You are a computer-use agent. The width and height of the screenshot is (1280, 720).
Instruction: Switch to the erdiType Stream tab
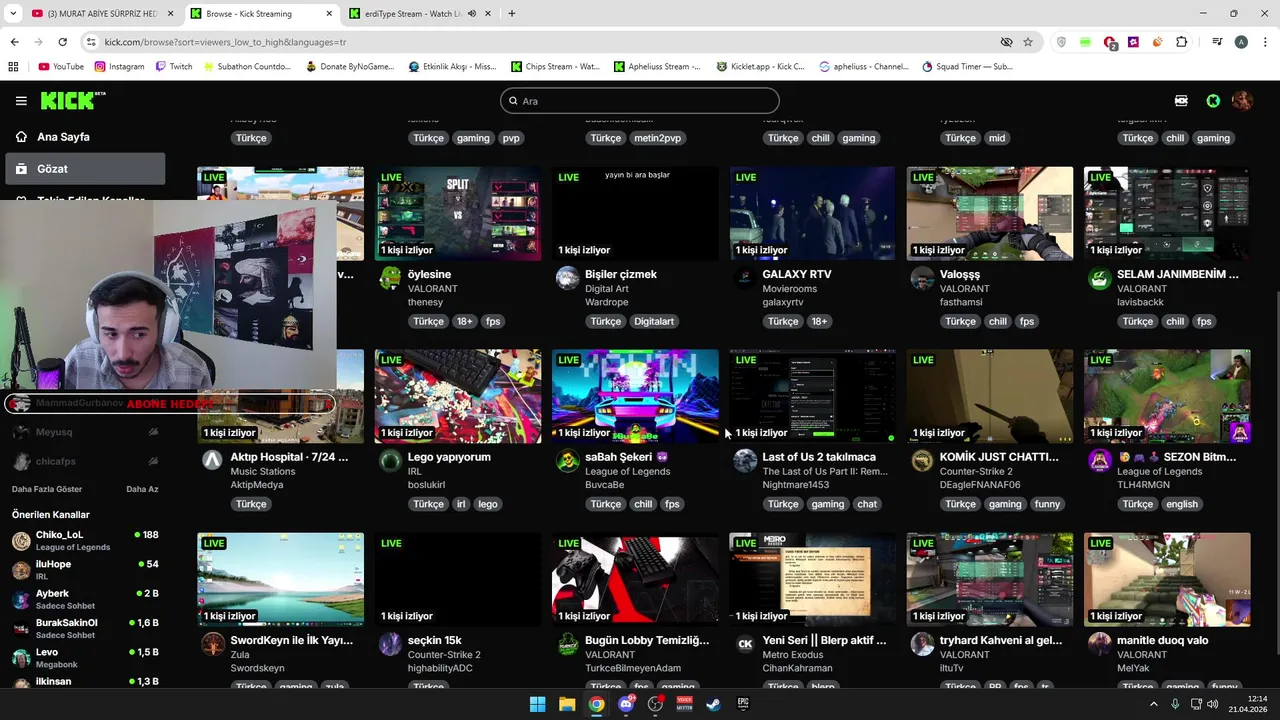(x=411, y=14)
